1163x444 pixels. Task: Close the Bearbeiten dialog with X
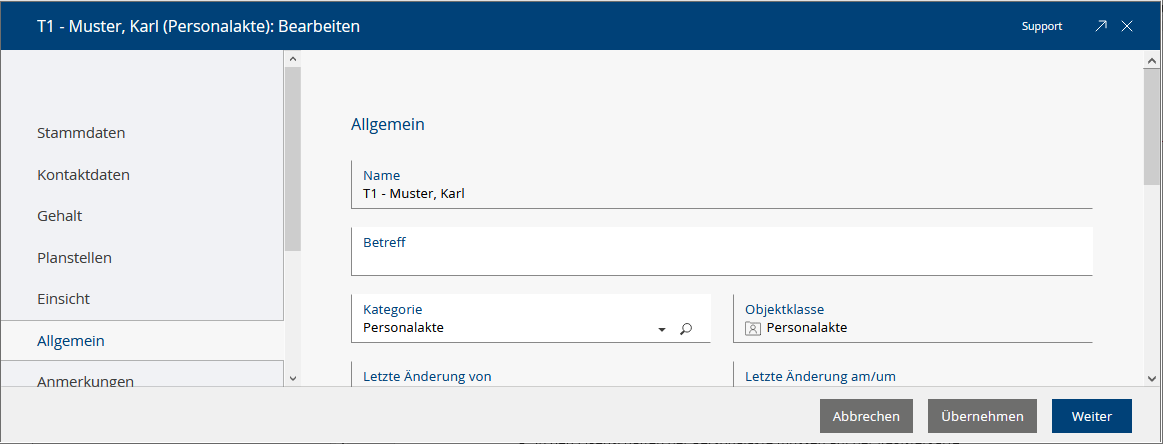tap(1127, 26)
